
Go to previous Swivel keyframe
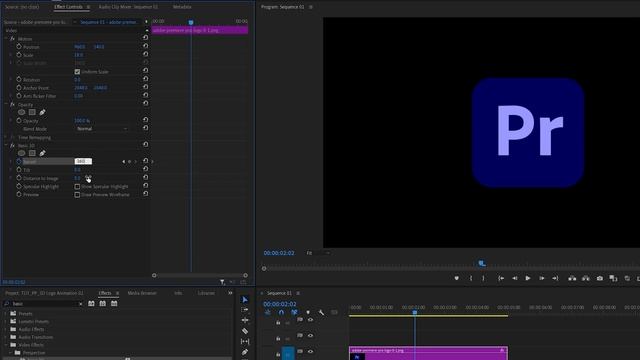coord(123,162)
